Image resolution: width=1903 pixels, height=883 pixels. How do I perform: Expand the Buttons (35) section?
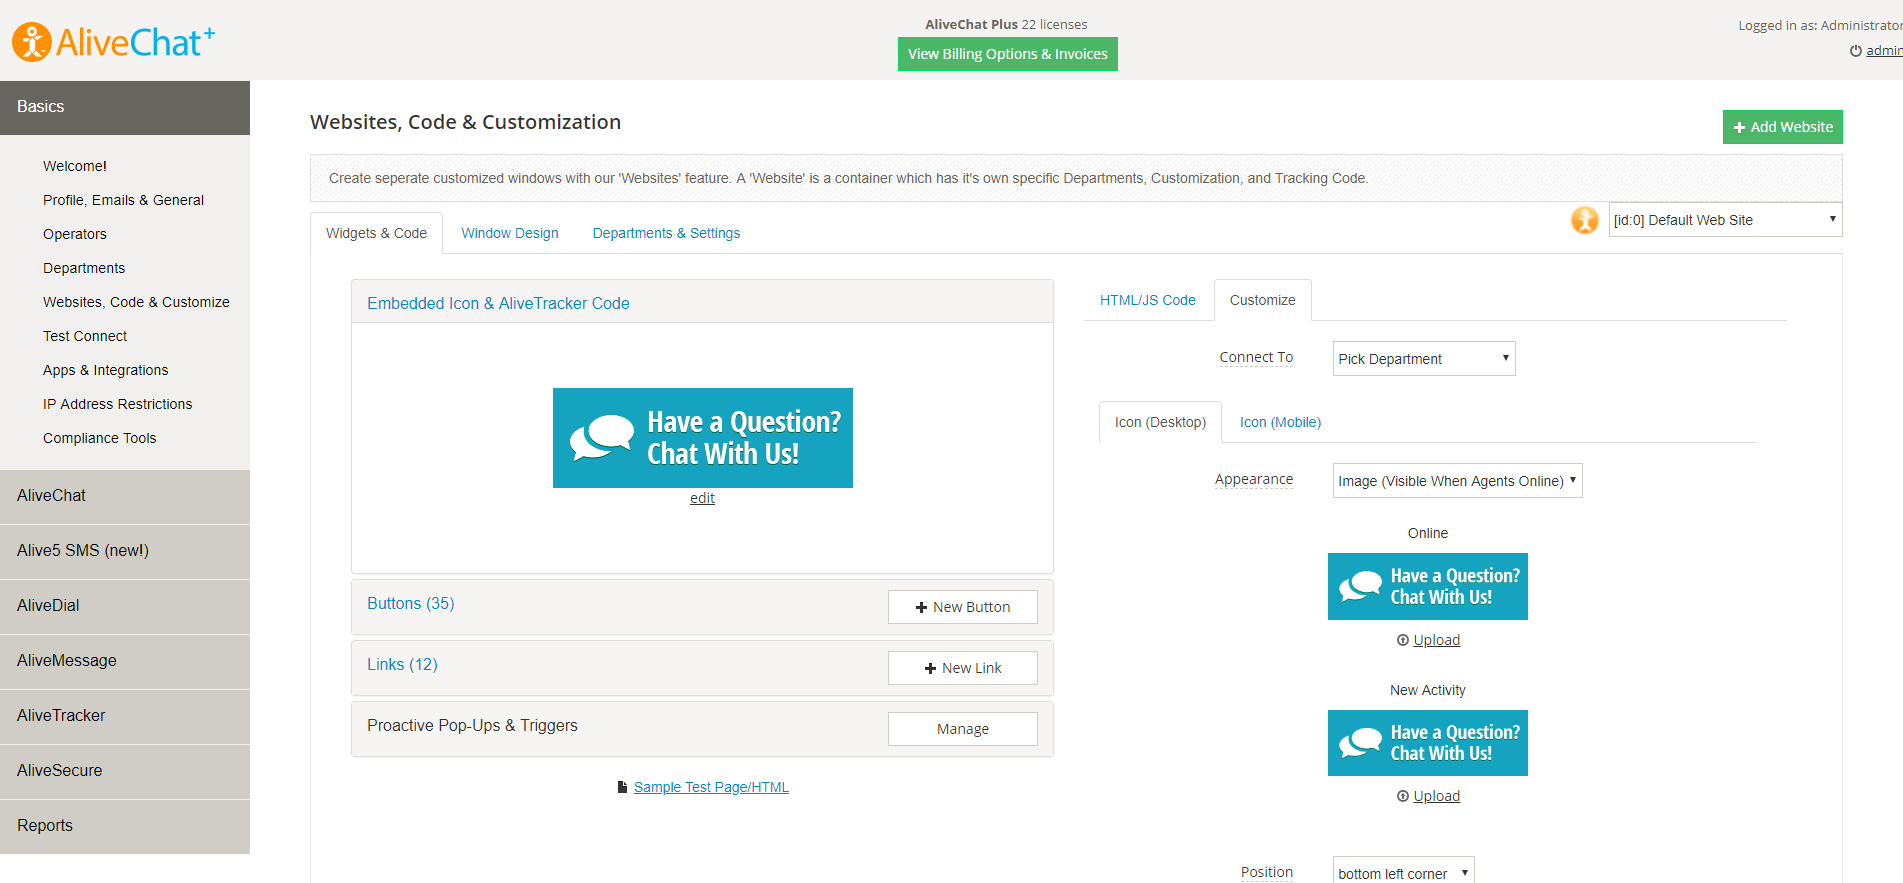coord(411,603)
